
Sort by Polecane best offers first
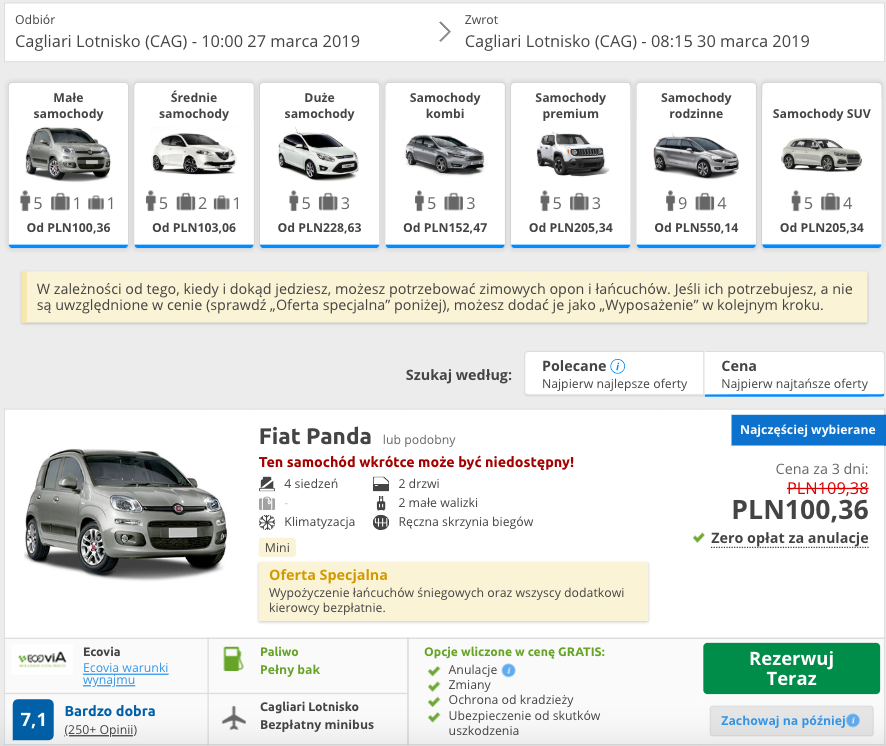(614, 374)
